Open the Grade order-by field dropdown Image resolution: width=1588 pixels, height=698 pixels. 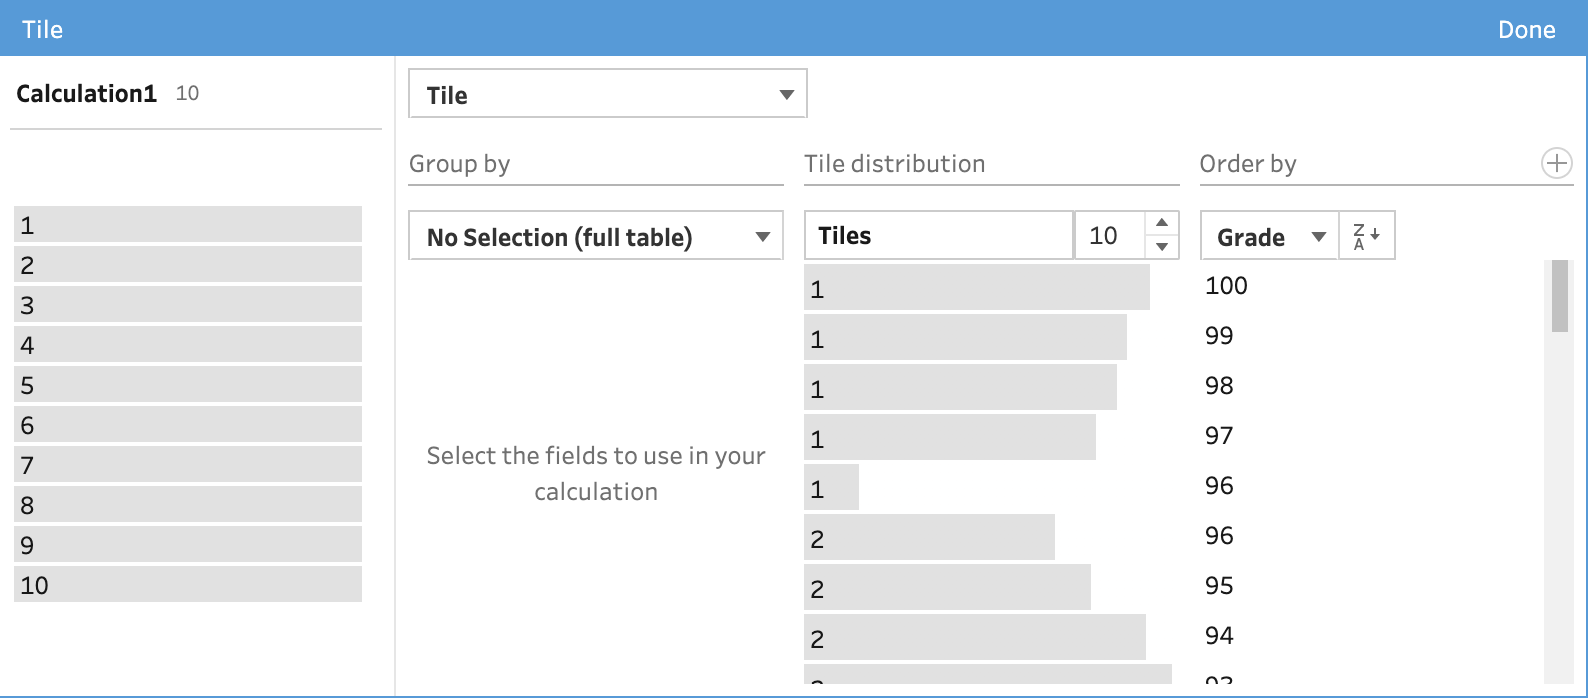(1269, 237)
